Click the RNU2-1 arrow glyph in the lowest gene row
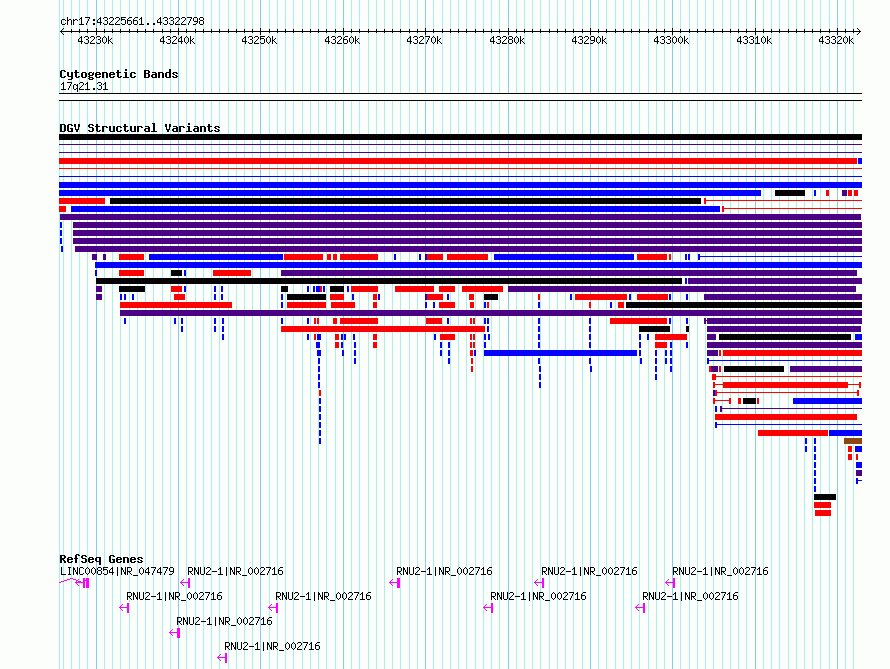Viewport: 890px width, 669px height. (222, 658)
